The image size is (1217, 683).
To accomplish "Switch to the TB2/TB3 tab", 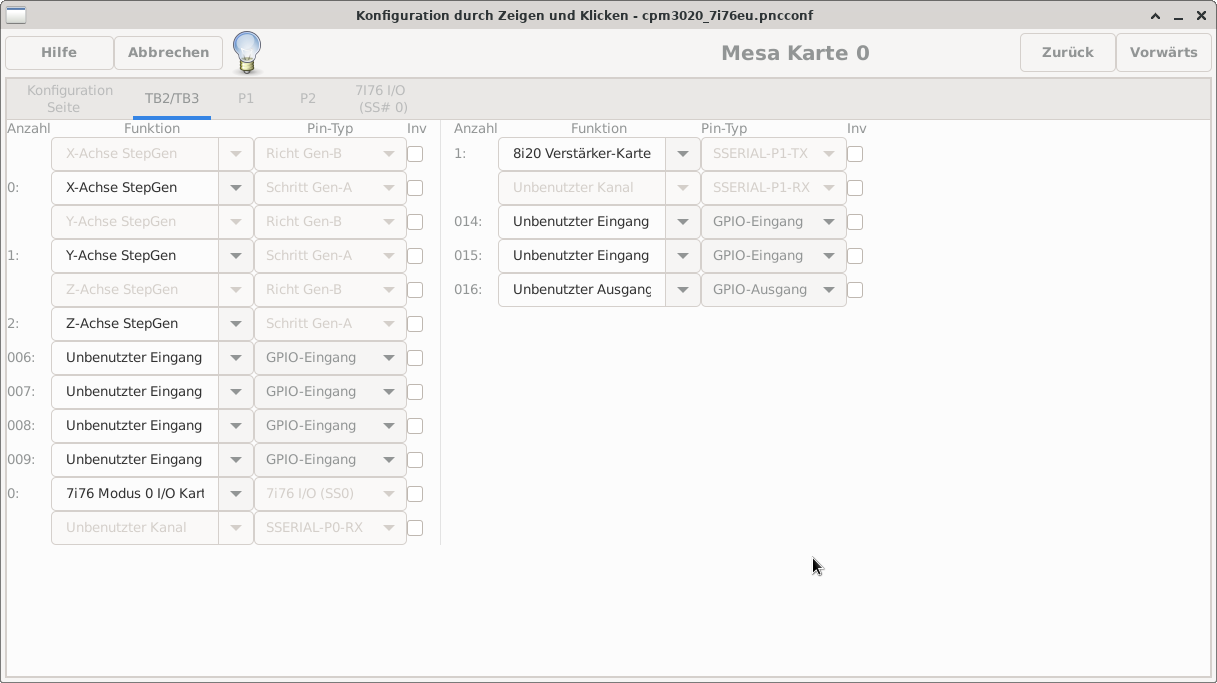I will coord(172,98).
